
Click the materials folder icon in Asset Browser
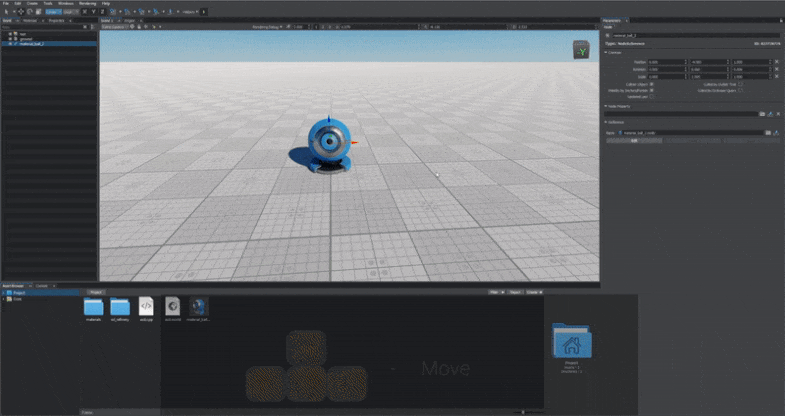[93, 307]
